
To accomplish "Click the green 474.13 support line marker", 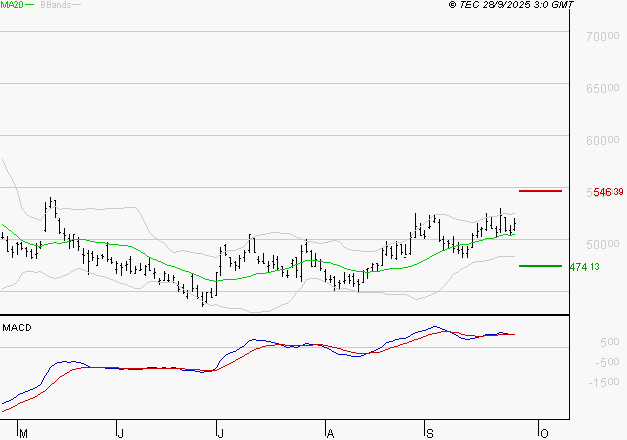I will [540, 266].
